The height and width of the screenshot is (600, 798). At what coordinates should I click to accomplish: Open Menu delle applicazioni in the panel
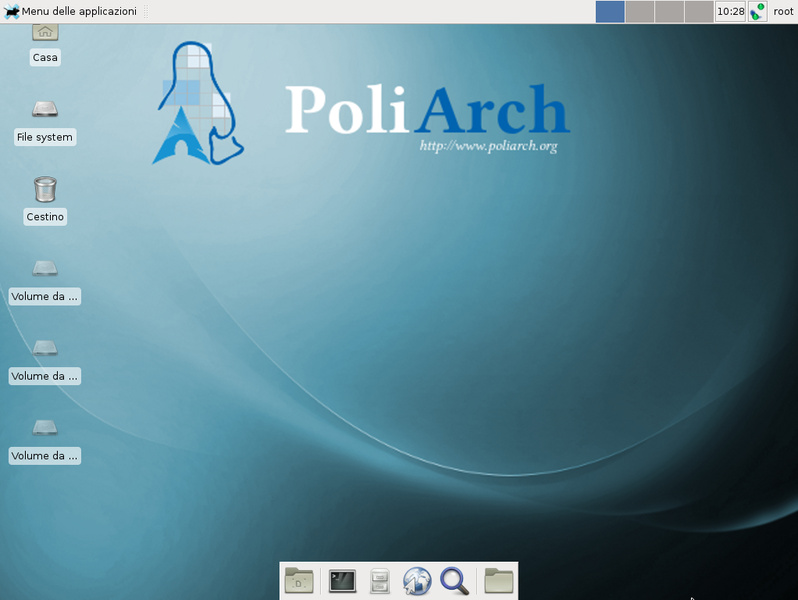(70, 11)
